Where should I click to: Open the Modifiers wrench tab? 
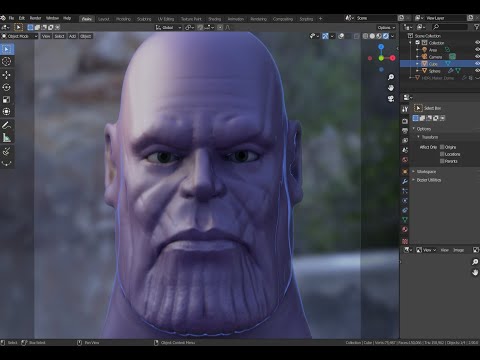[405, 181]
